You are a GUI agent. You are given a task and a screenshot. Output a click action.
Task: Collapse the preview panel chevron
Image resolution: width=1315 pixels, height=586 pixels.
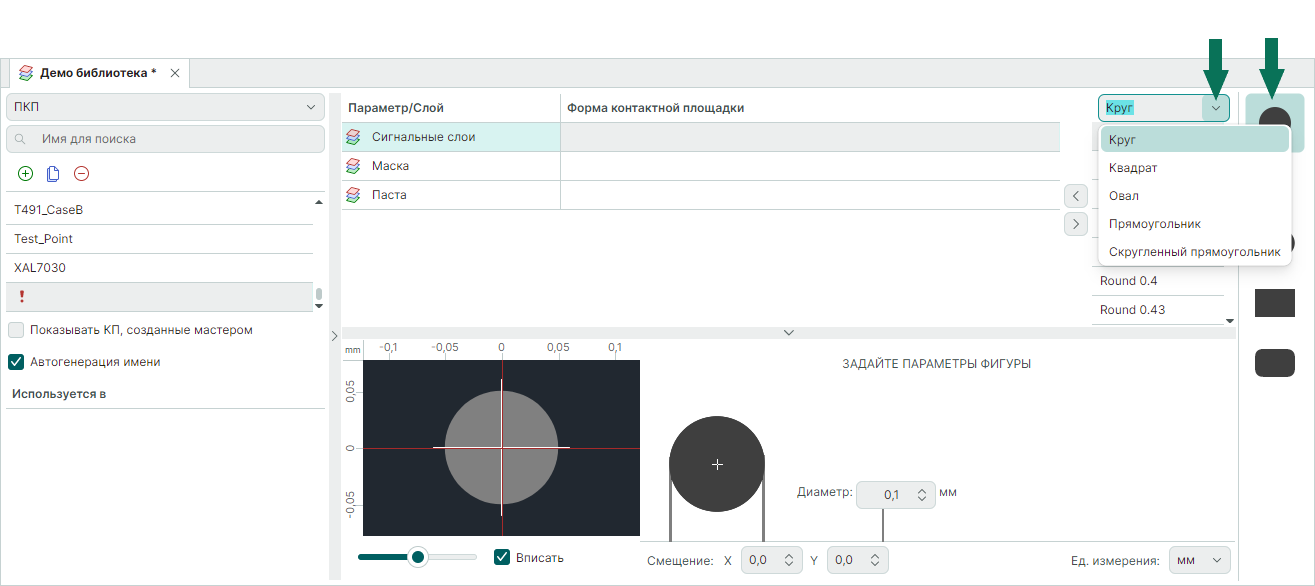[x=788, y=332]
